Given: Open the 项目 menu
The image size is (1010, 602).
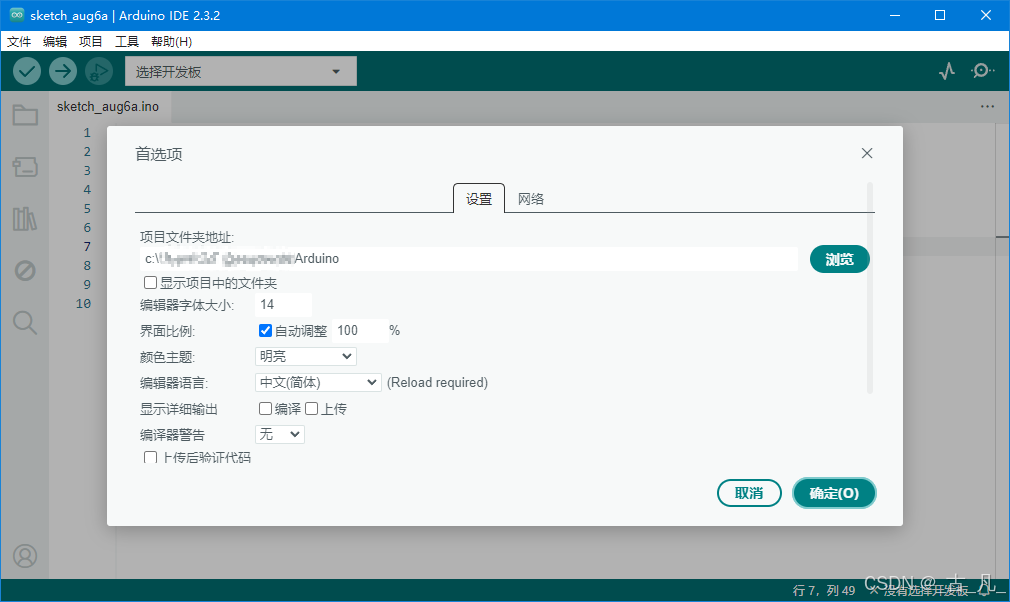Looking at the screenshot, I should [x=91, y=41].
